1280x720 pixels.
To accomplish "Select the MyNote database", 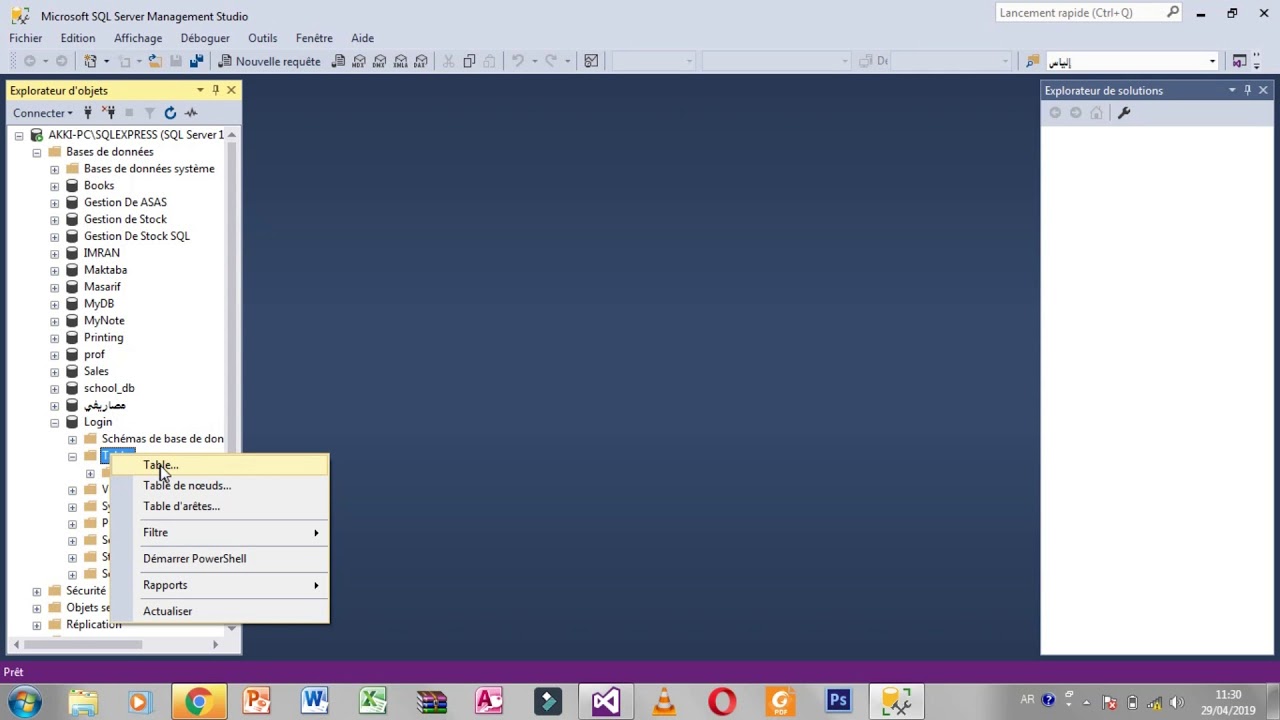I will 104,320.
